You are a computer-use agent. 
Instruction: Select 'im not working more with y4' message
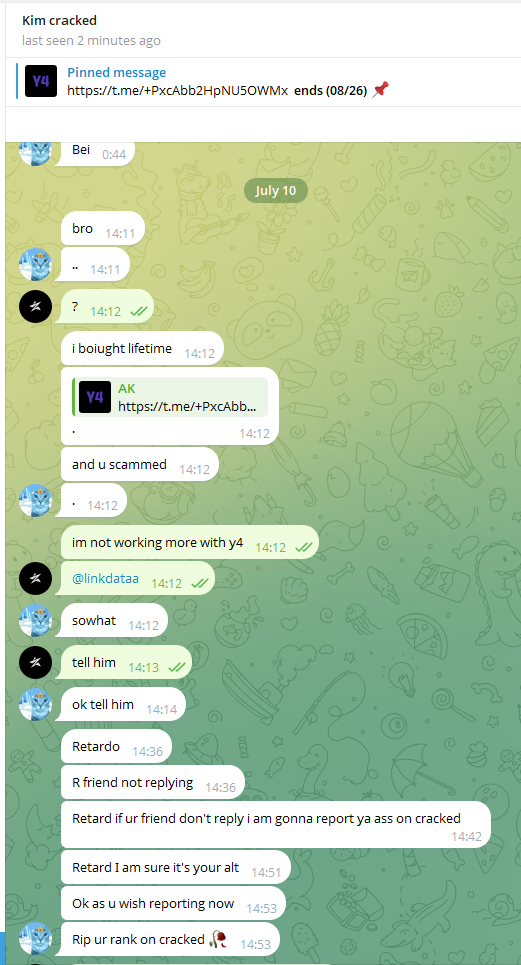click(x=189, y=543)
